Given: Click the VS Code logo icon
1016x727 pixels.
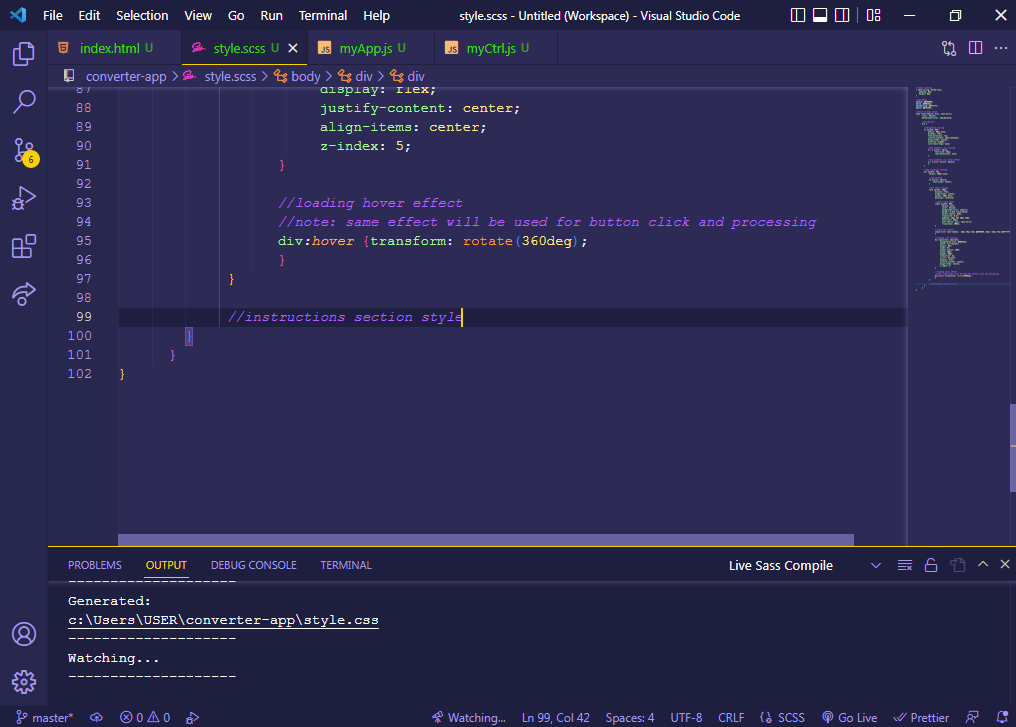Looking at the screenshot, I should point(18,15).
